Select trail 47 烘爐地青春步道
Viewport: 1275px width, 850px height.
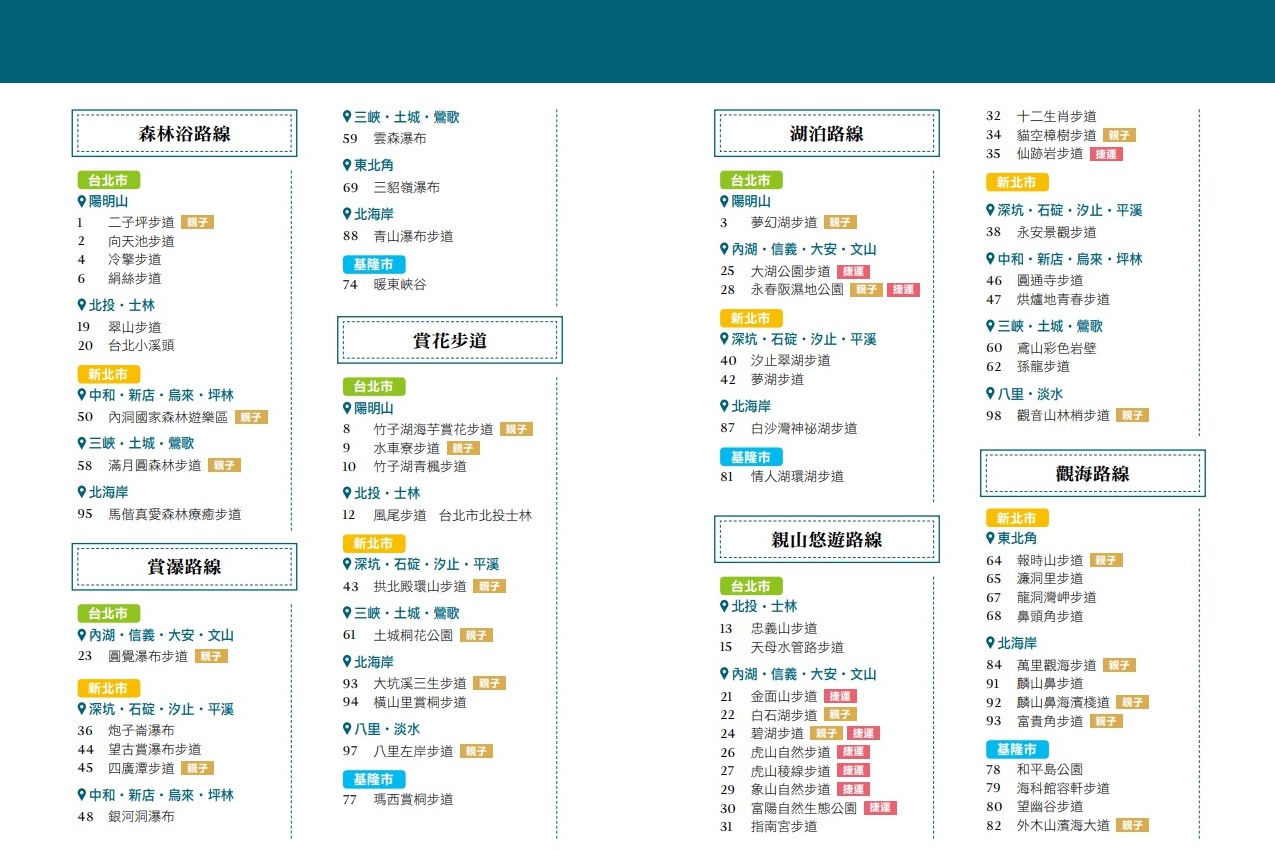tap(1048, 299)
